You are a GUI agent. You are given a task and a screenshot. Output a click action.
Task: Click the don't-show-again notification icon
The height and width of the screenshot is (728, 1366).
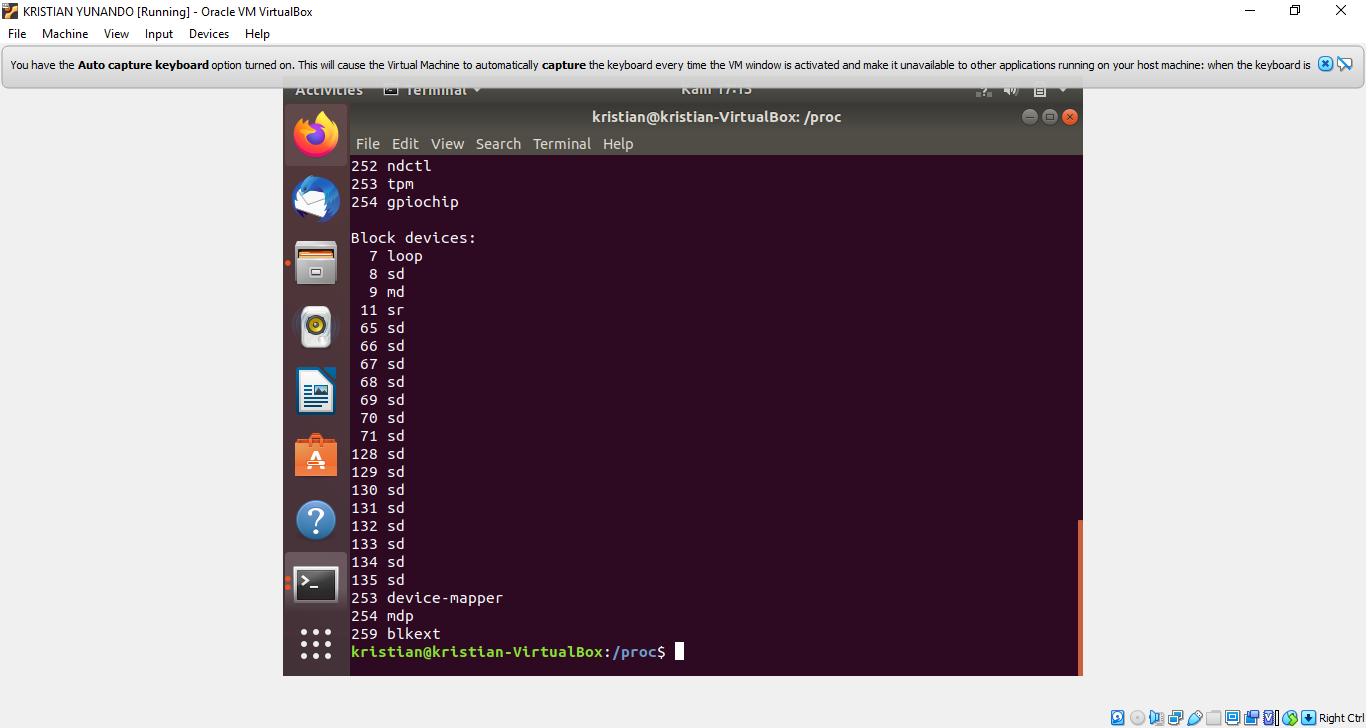click(1345, 64)
